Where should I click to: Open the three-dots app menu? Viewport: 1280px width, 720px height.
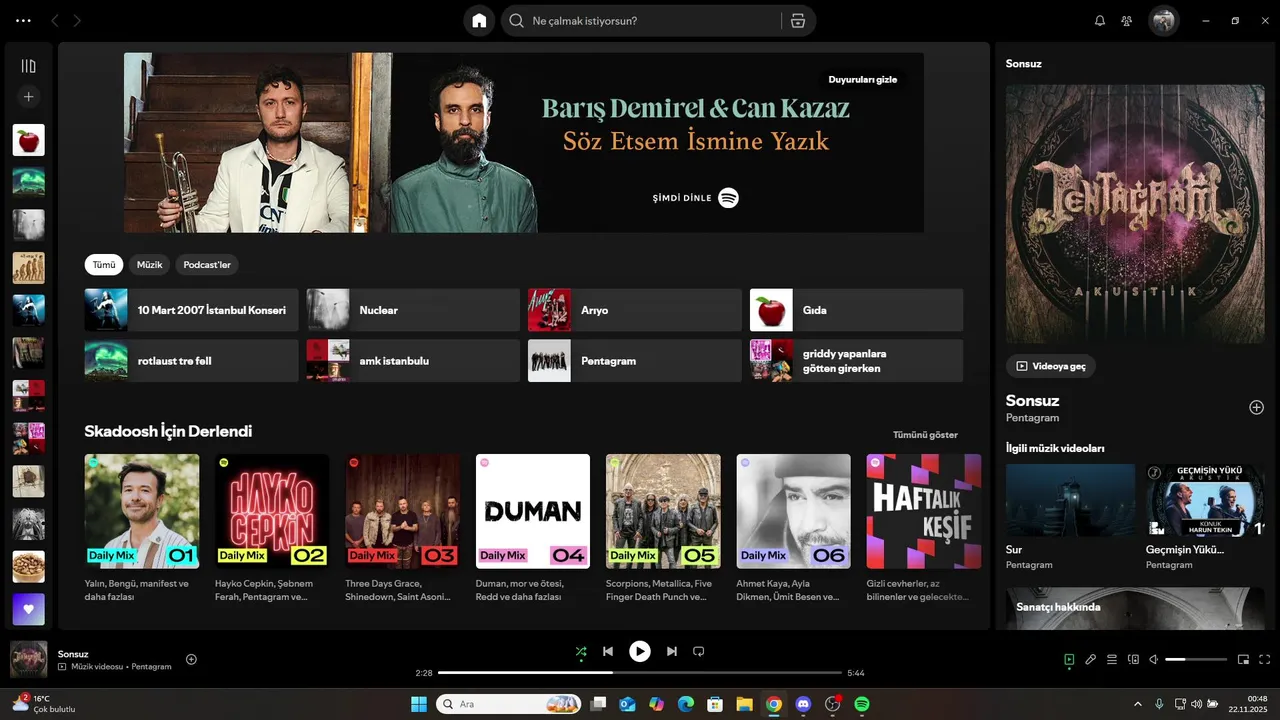point(23,20)
